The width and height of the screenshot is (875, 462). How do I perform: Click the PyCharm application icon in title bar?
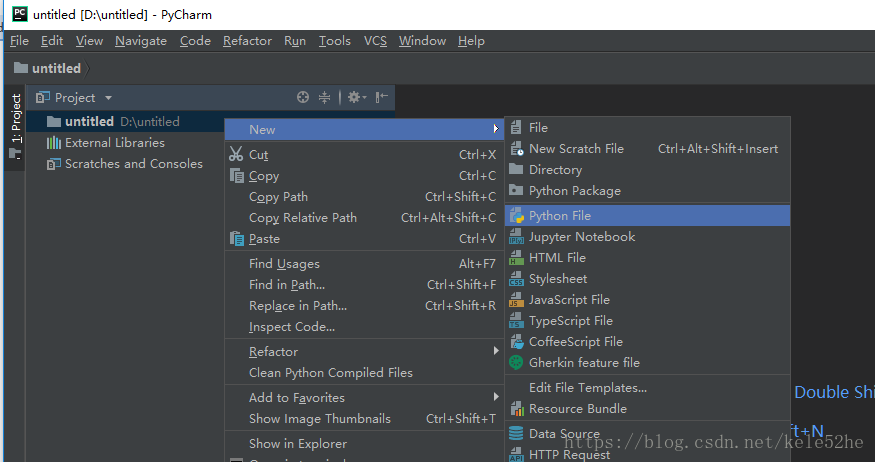coord(20,14)
